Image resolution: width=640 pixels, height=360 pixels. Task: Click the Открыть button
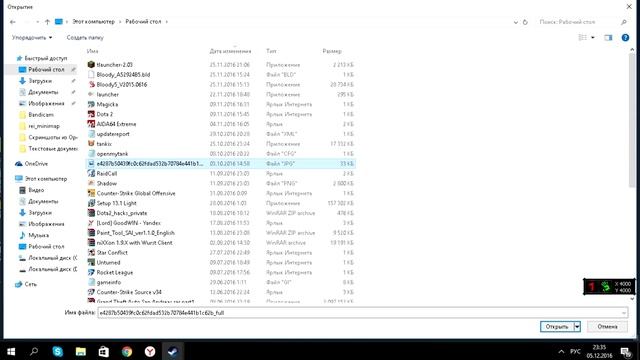[557, 327]
